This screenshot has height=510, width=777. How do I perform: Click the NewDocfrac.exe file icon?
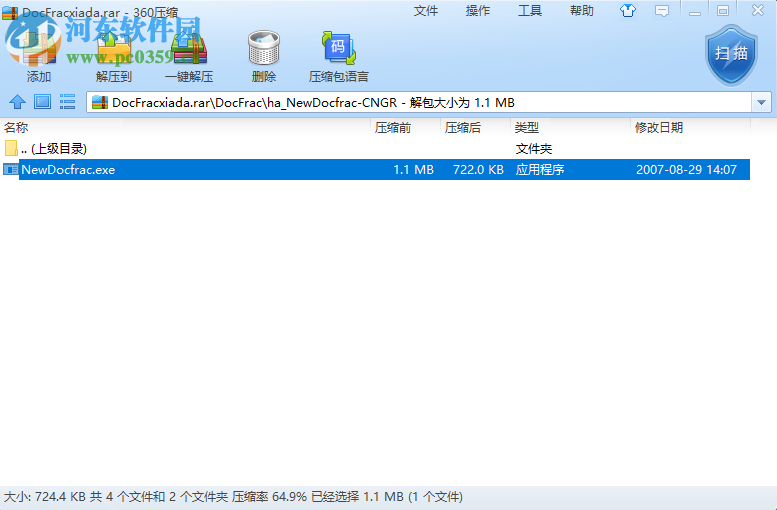10,170
